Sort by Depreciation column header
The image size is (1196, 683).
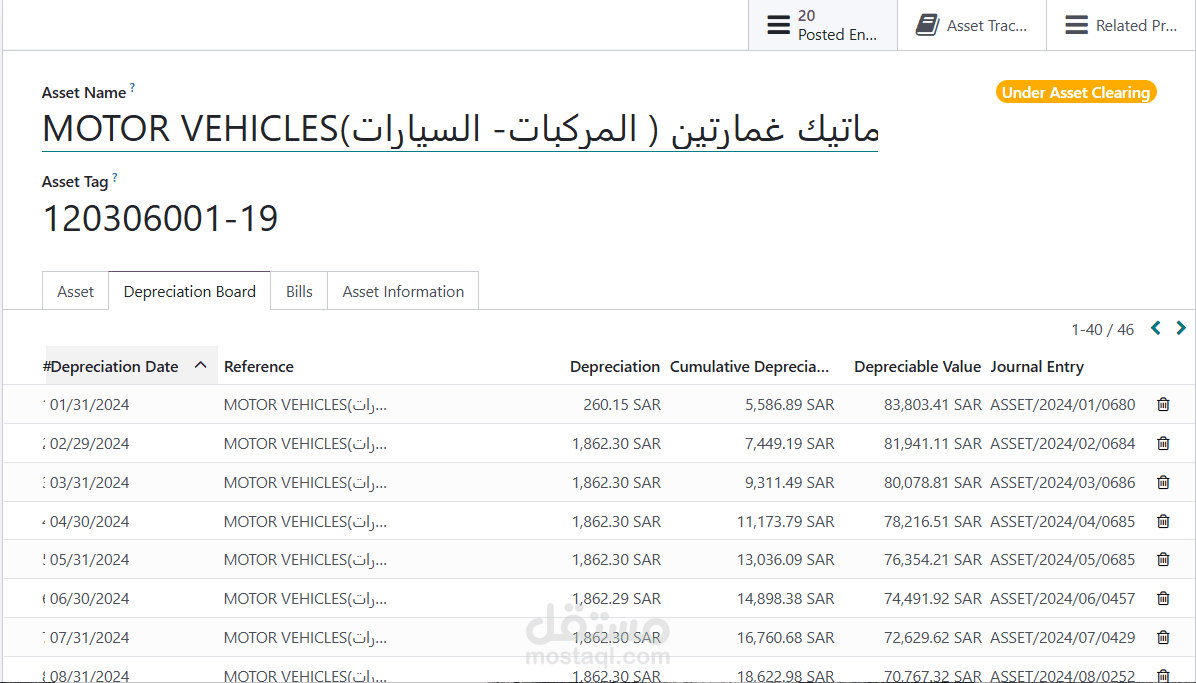(615, 366)
